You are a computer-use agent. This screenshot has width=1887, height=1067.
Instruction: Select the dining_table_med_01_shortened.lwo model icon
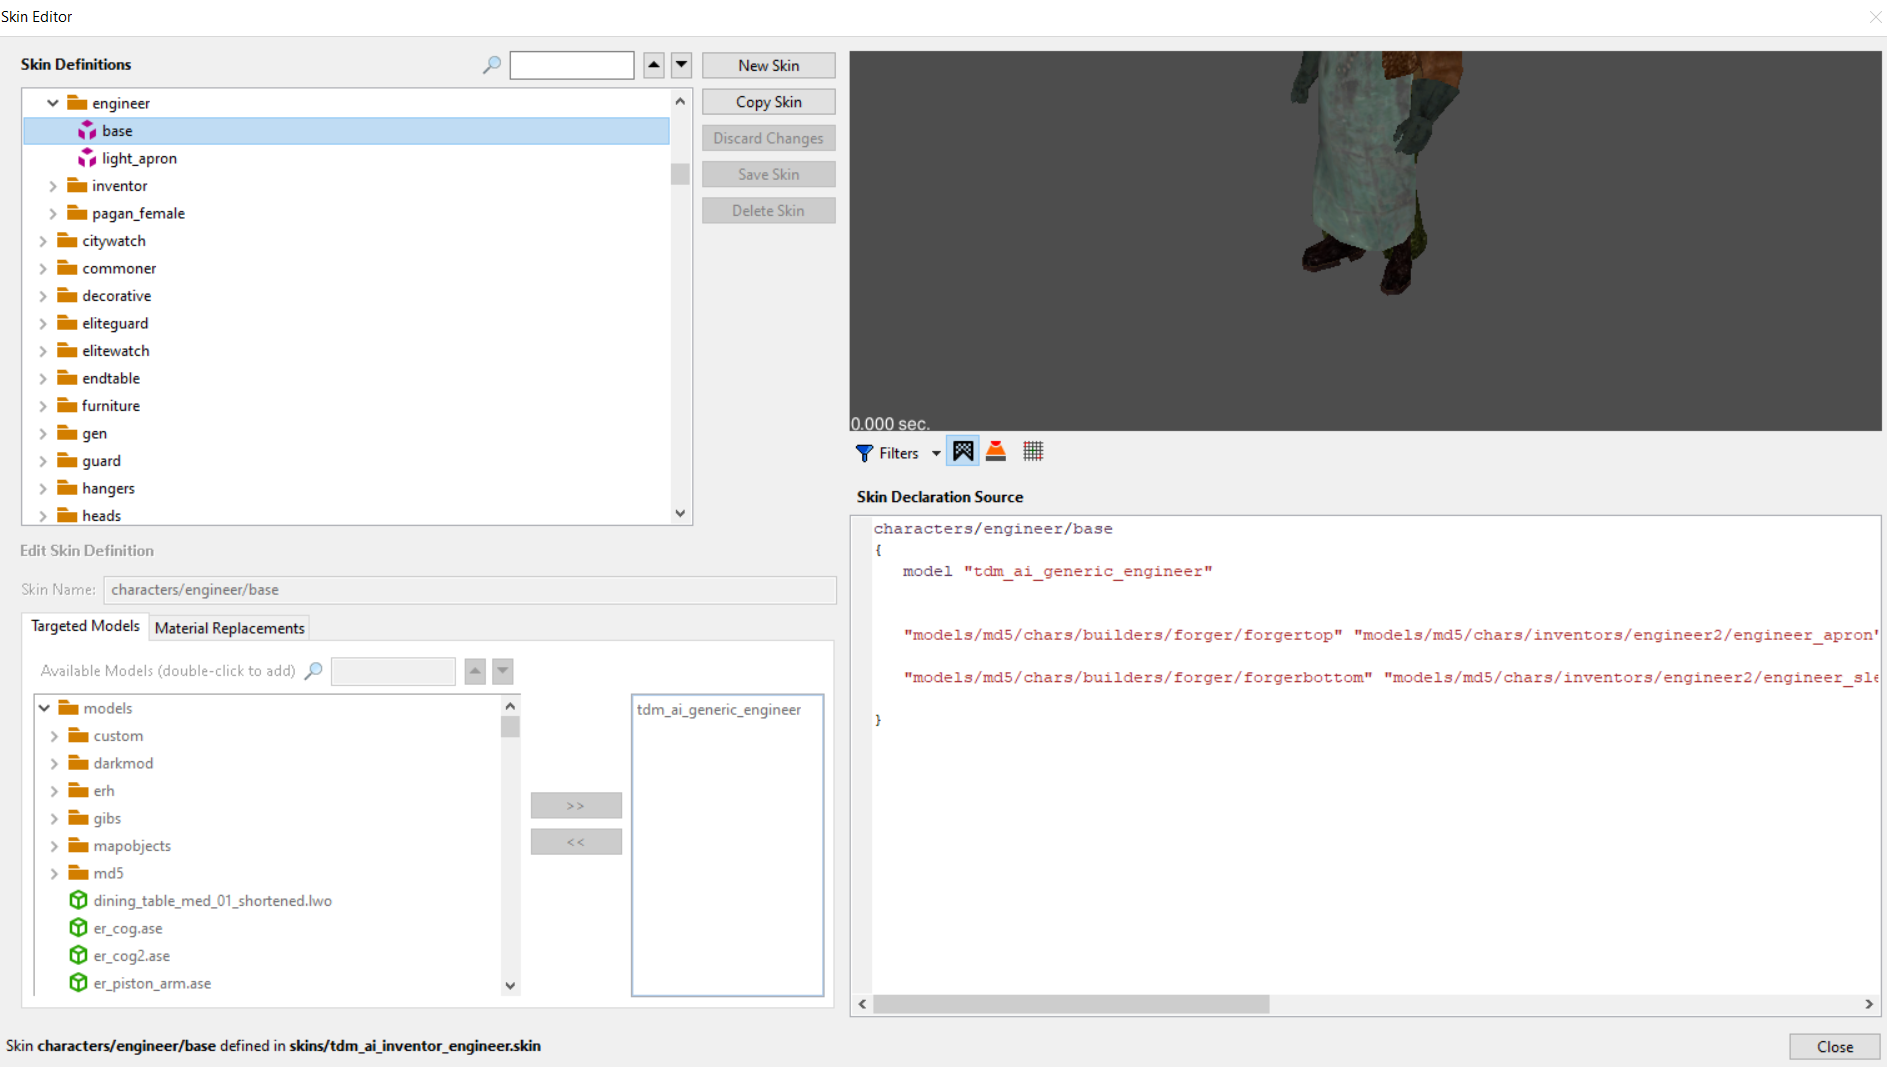click(x=78, y=900)
